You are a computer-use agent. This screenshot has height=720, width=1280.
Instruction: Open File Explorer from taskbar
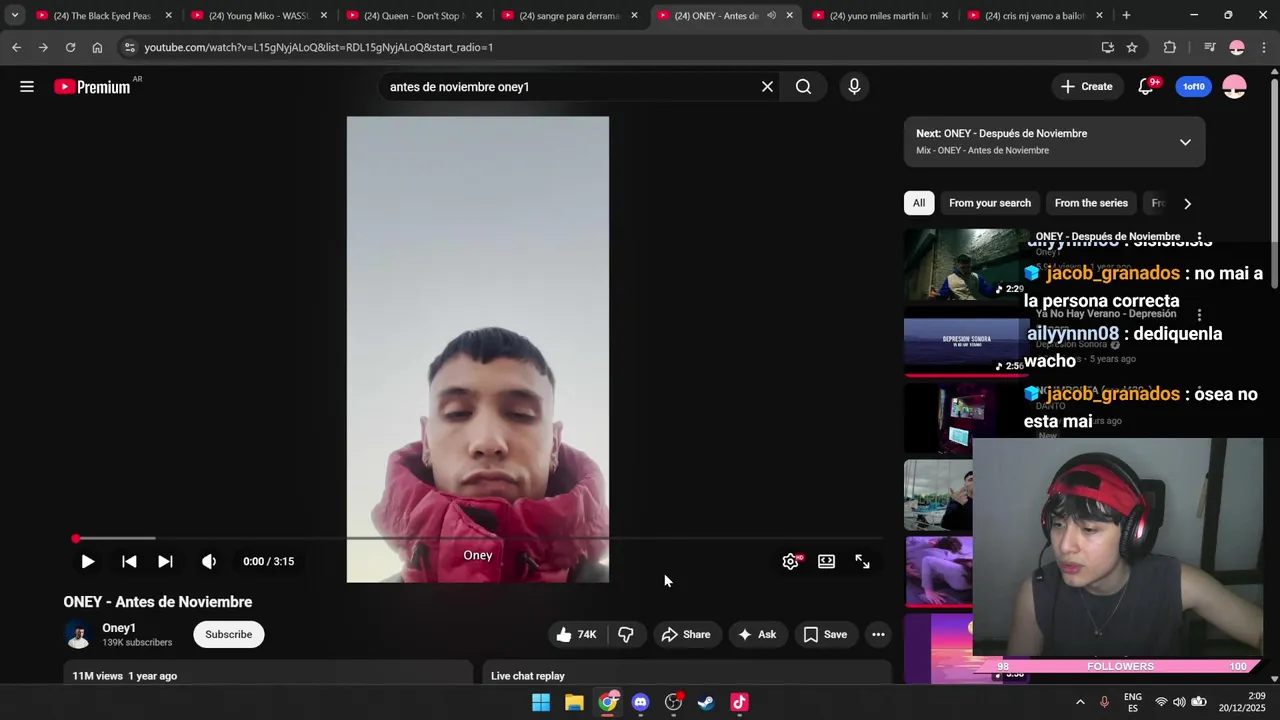tap(574, 702)
